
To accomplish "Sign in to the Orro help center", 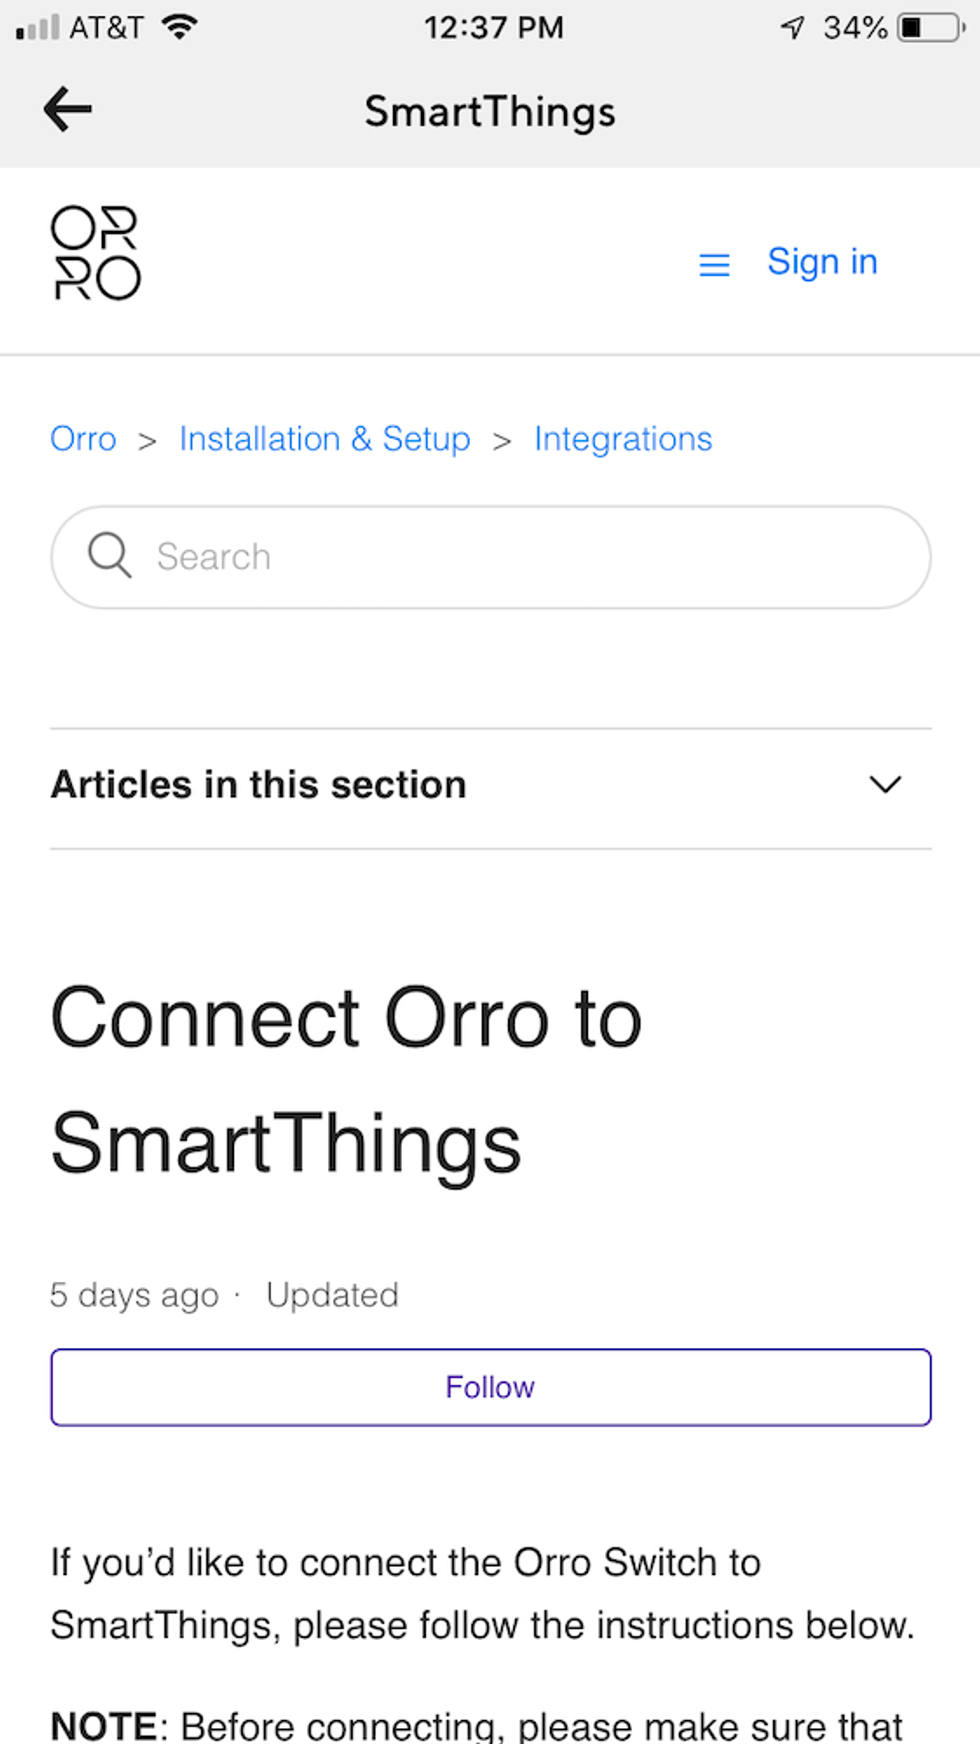I will point(822,261).
